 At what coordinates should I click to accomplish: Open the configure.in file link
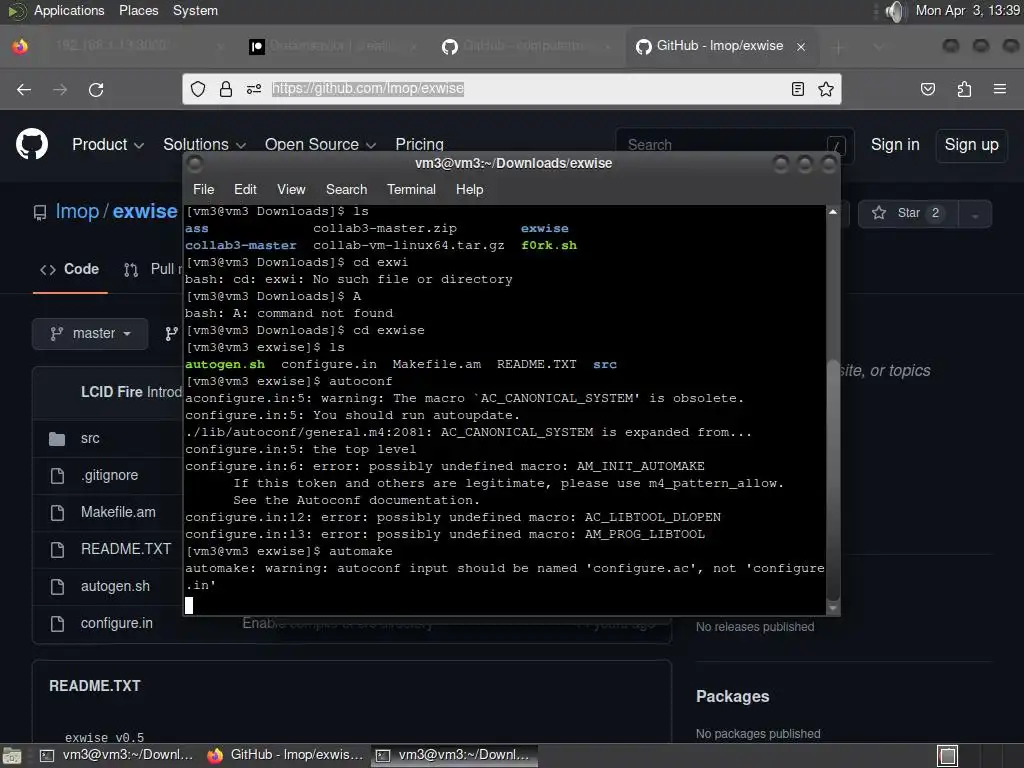pyautogui.click(x=117, y=624)
